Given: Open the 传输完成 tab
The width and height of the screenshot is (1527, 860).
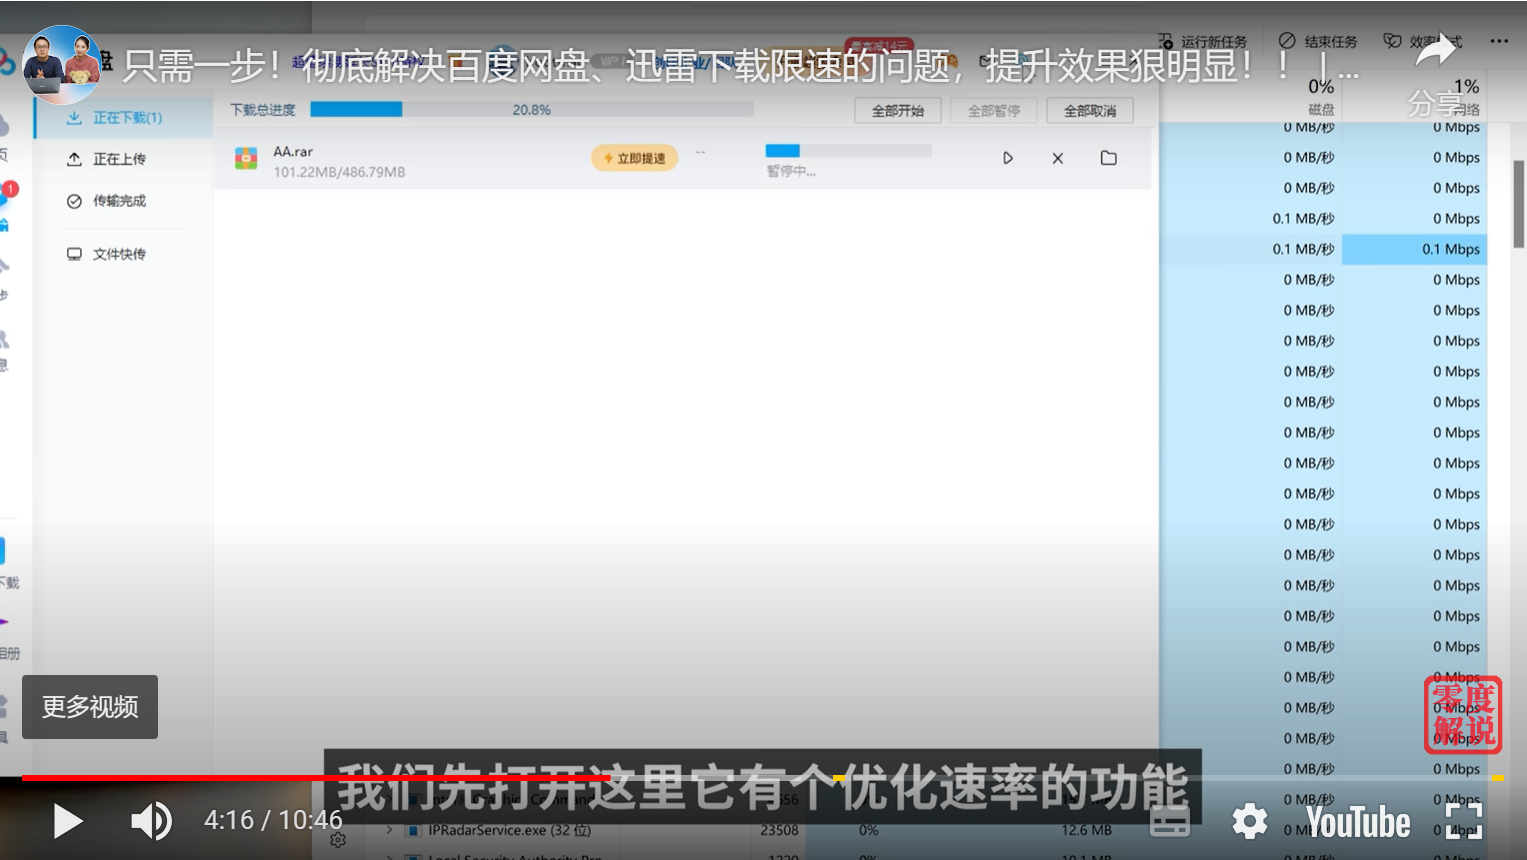Looking at the screenshot, I should click(119, 201).
